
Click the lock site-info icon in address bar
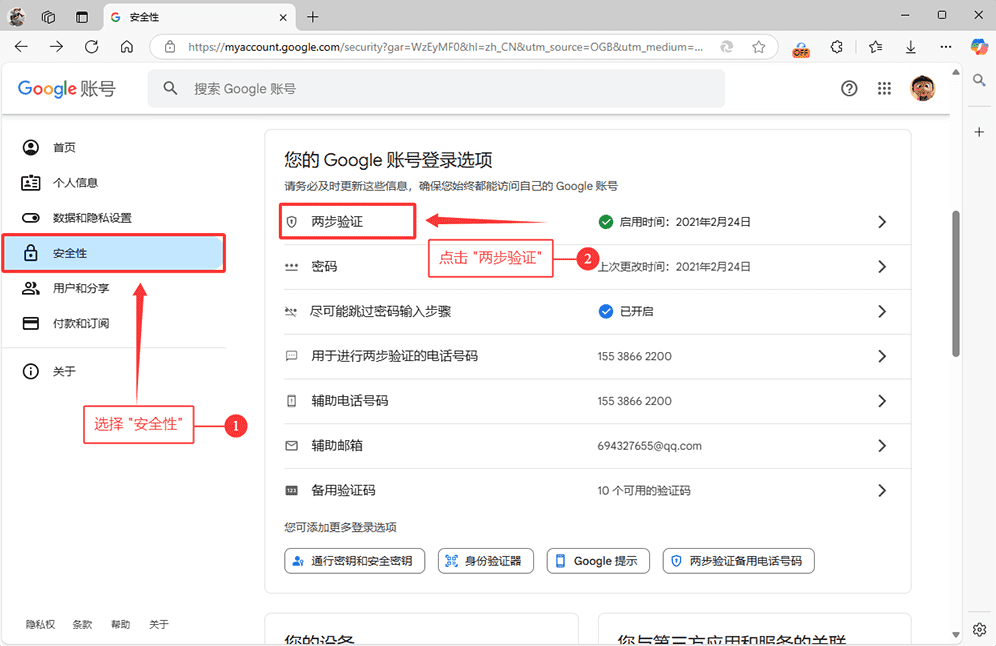pyautogui.click(x=170, y=46)
